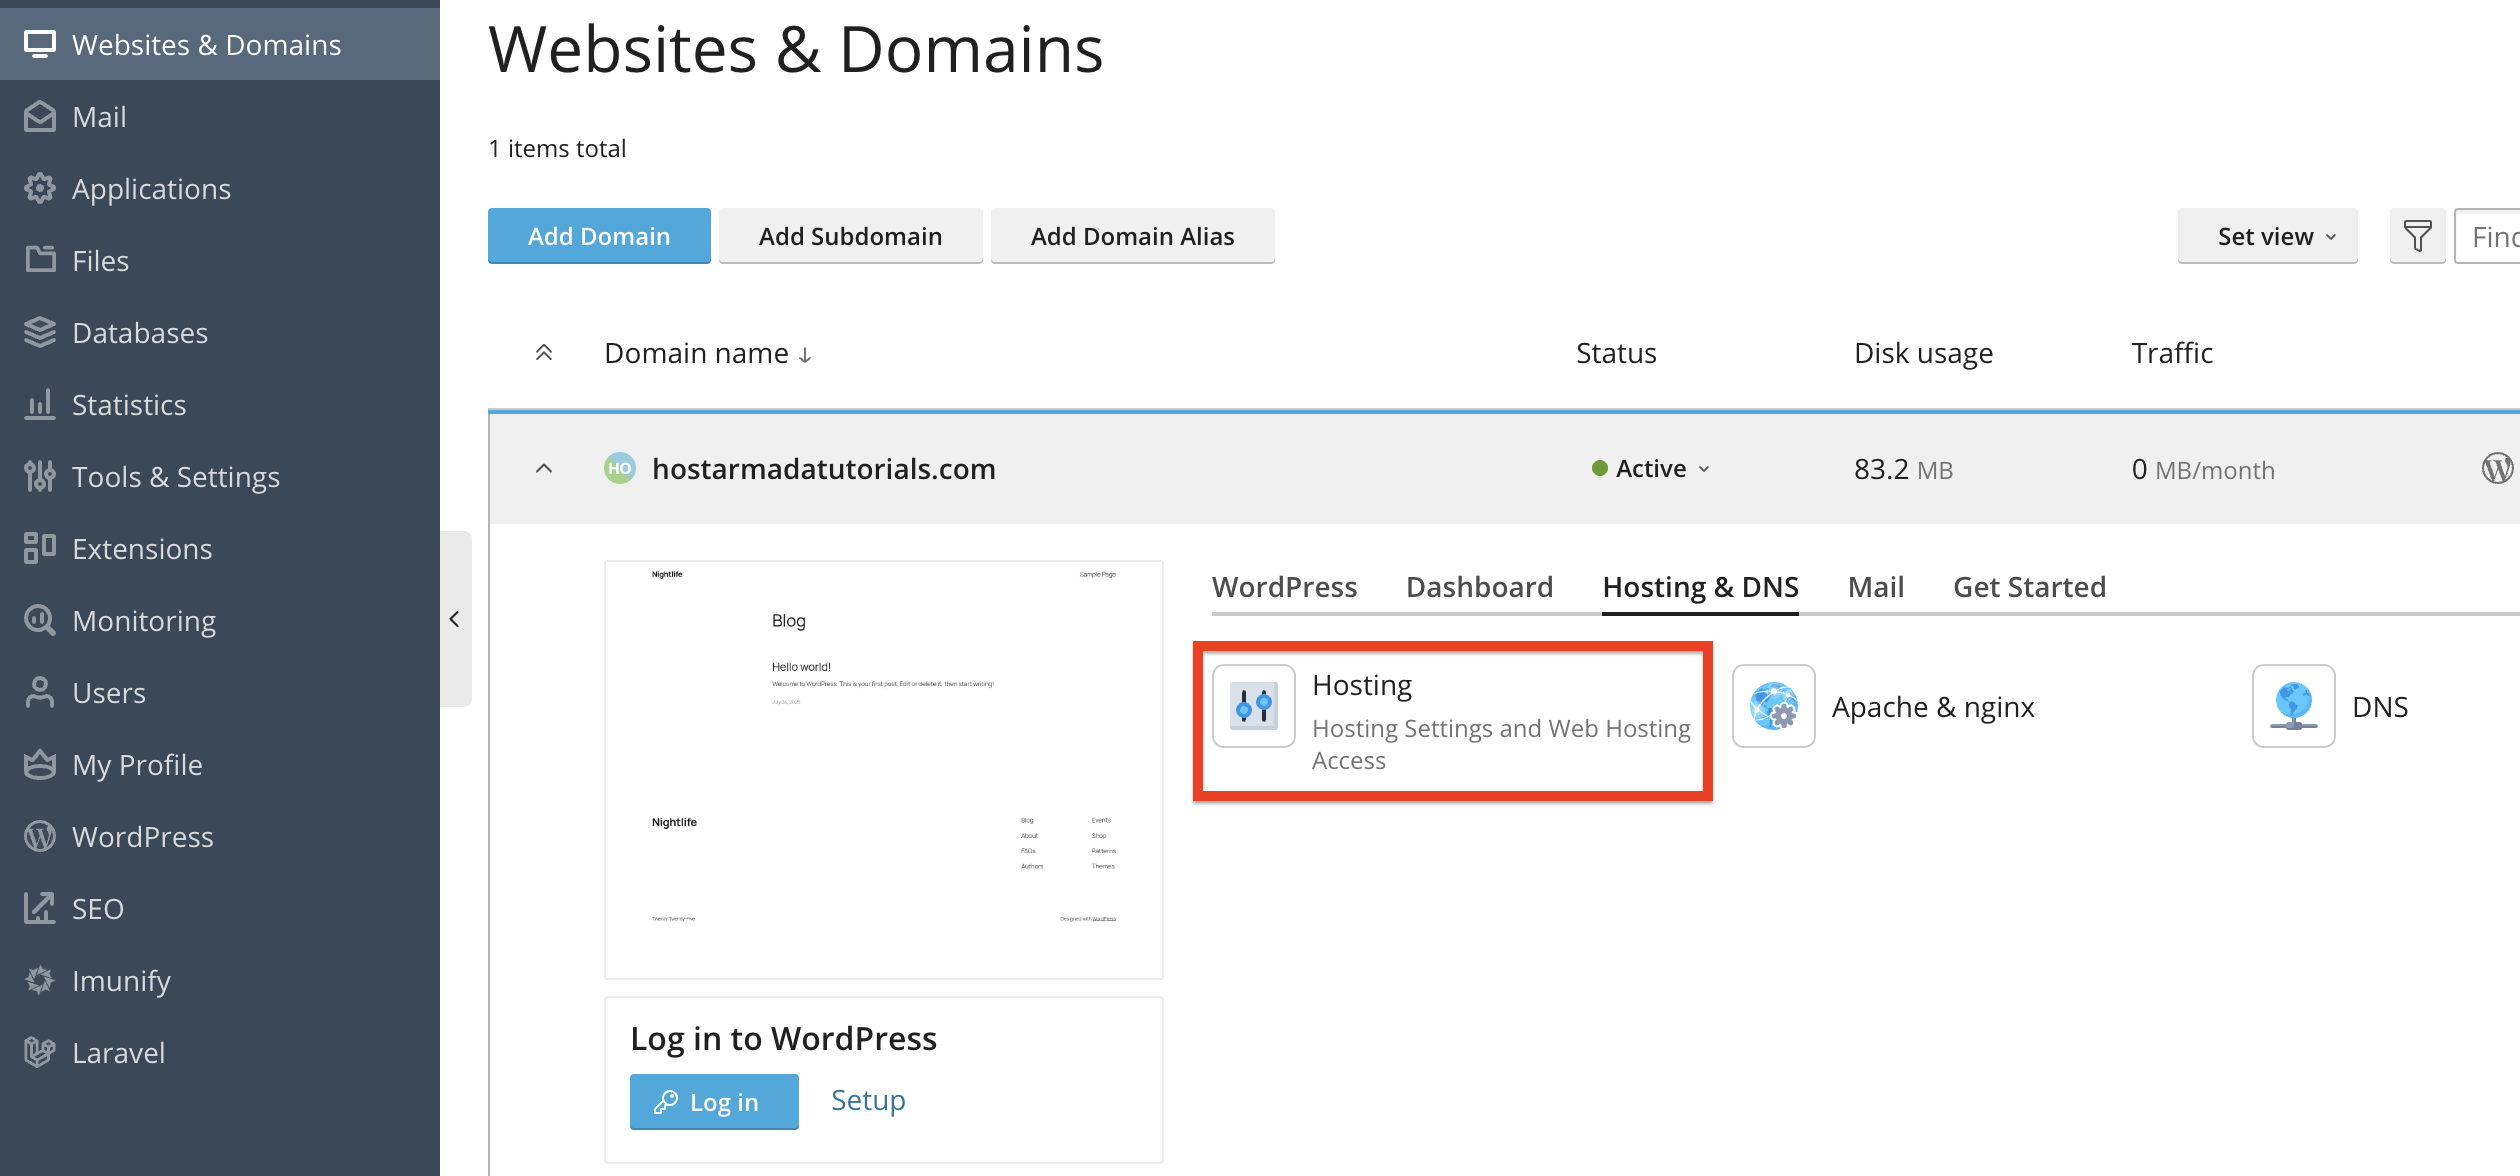Select the Tools & Settings sidebar icon
The image size is (2520, 1176).
(39, 476)
